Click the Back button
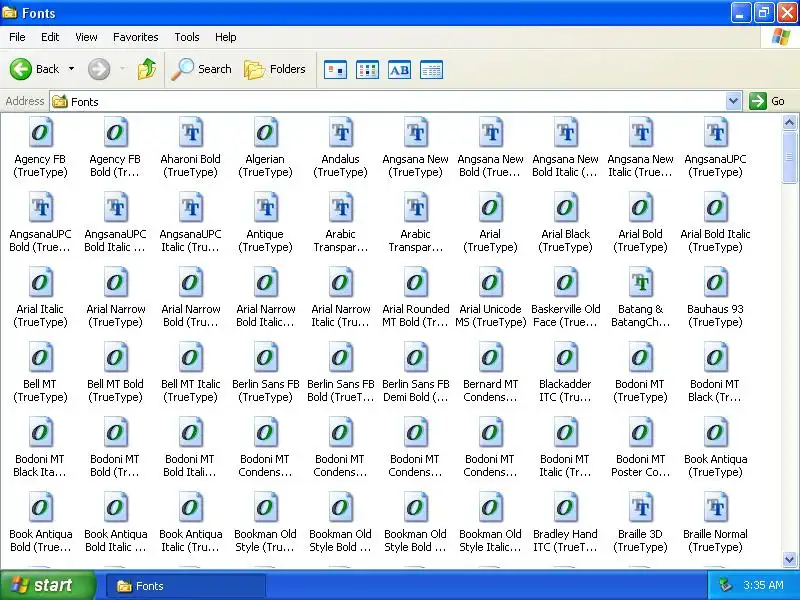 click(x=34, y=69)
